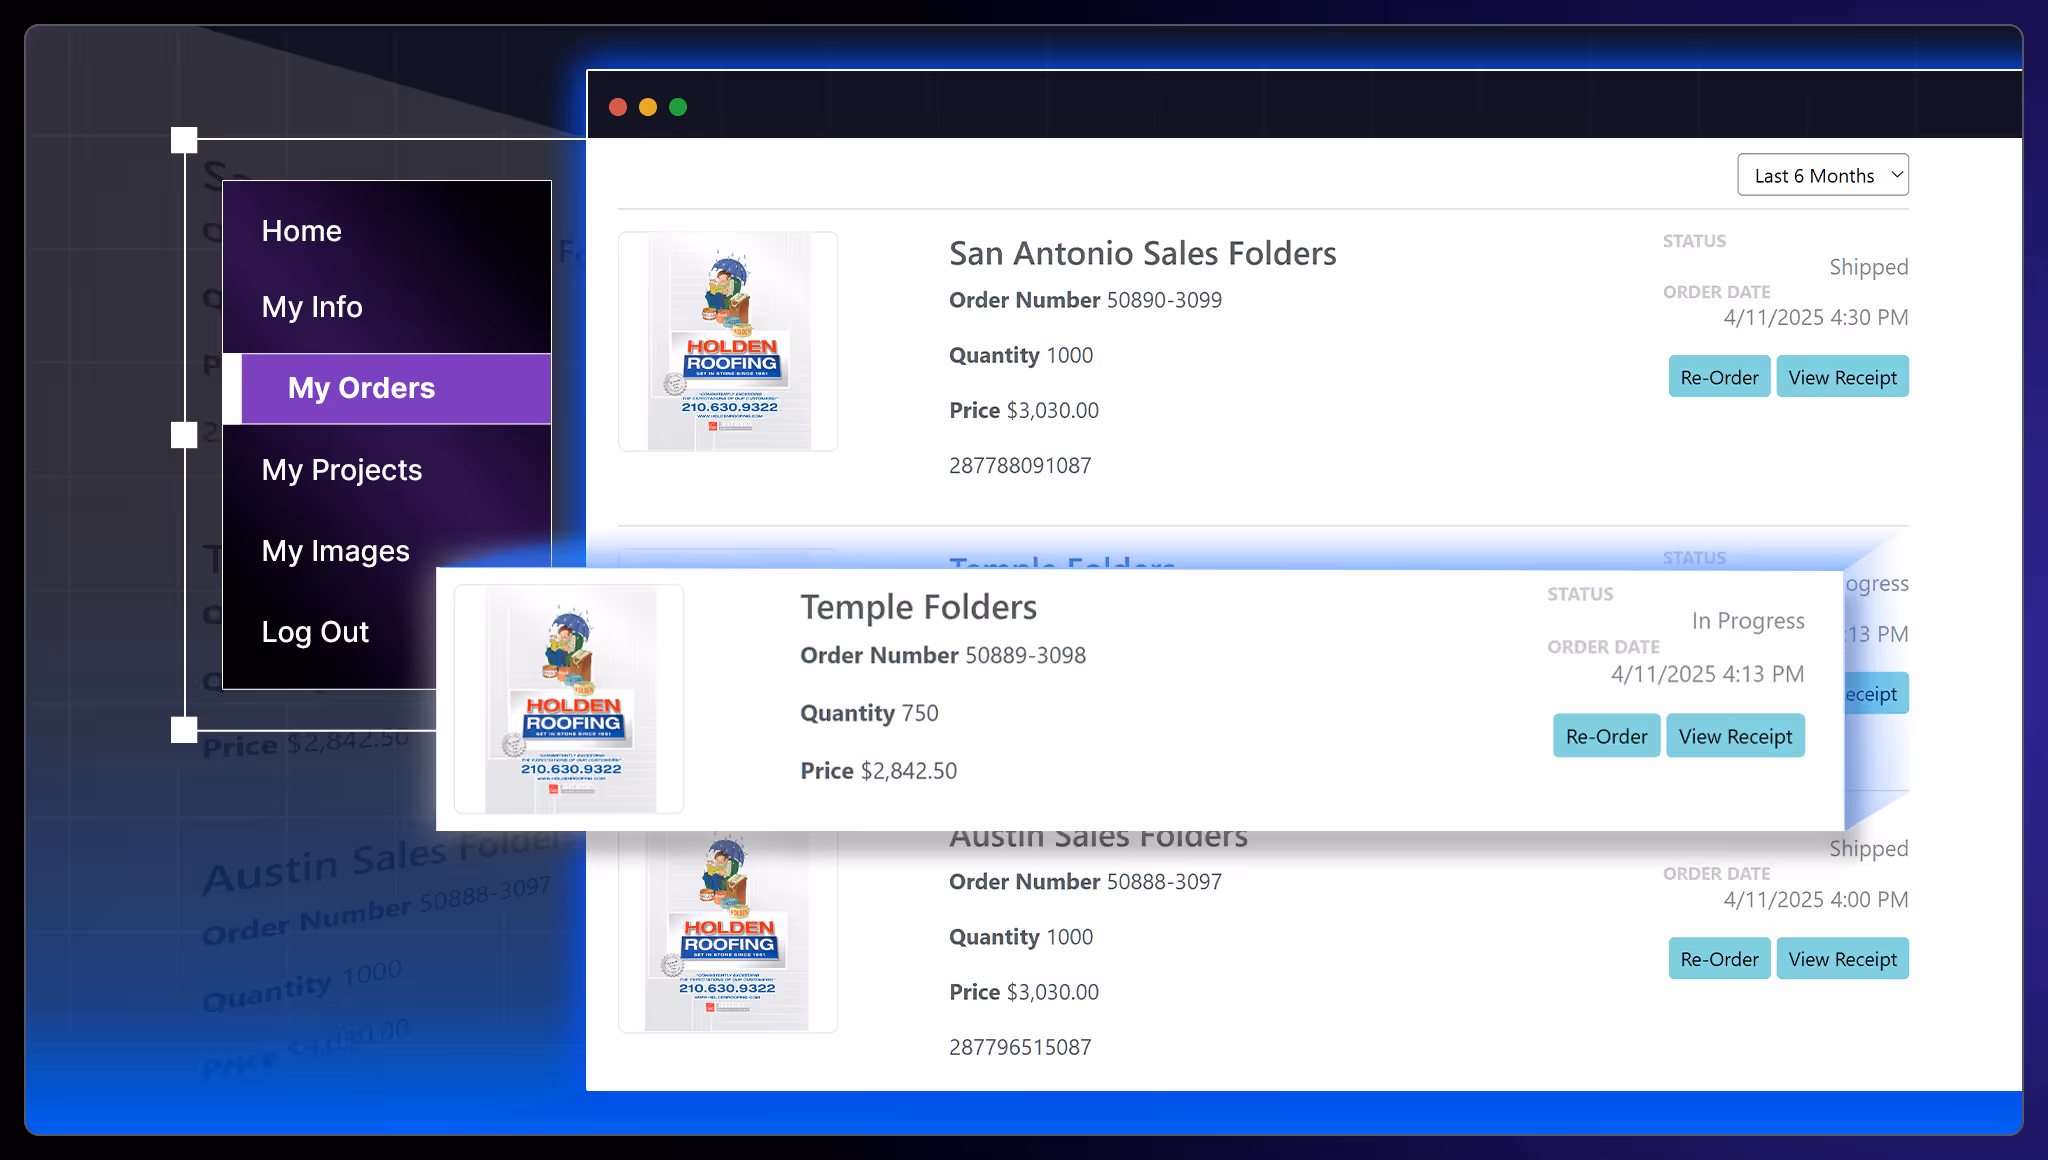Select the In Progress status text
The image size is (2048, 1160).
(x=1748, y=621)
